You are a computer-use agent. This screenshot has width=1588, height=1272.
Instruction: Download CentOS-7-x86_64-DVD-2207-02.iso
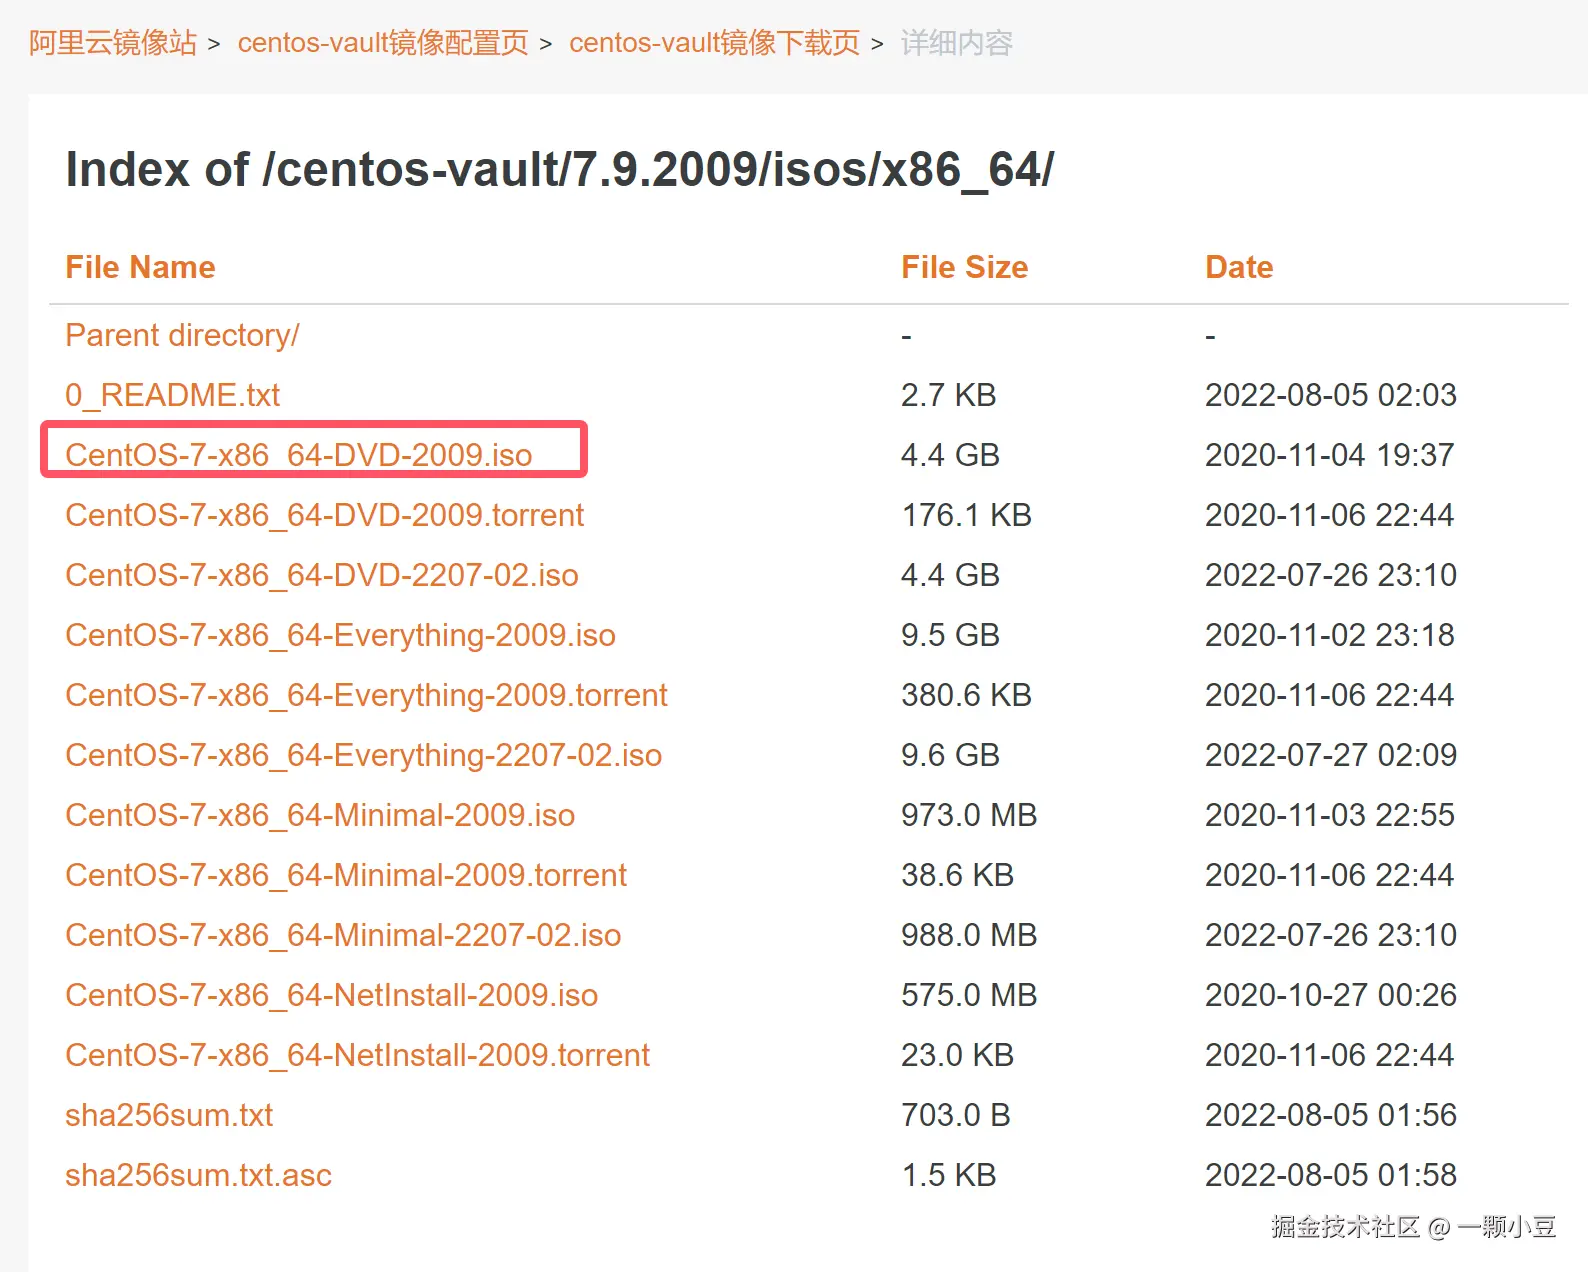(x=322, y=575)
